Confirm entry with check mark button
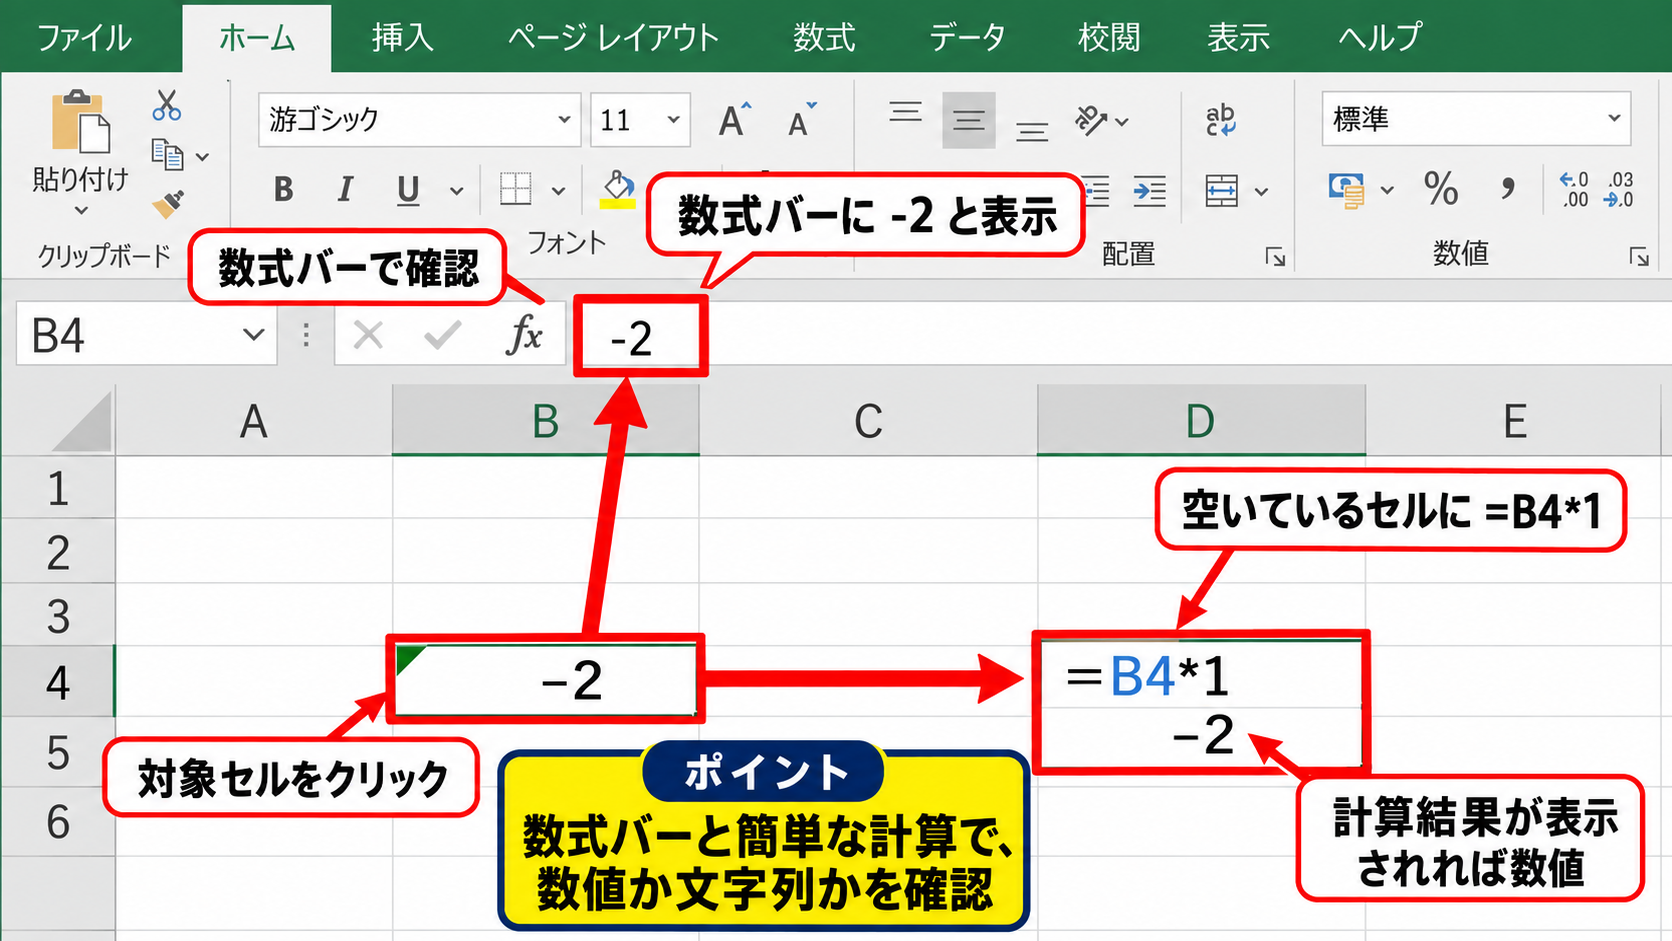Image resolution: width=1672 pixels, height=941 pixels. [x=442, y=335]
